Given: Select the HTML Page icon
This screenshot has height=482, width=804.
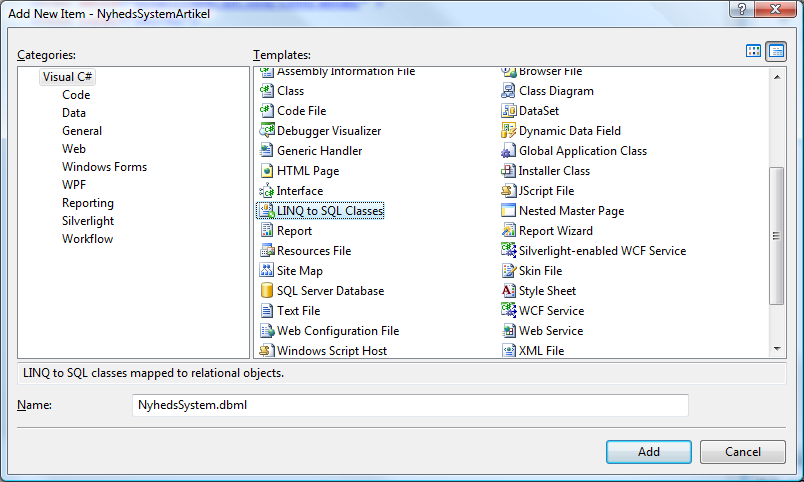Looking at the screenshot, I should [267, 171].
